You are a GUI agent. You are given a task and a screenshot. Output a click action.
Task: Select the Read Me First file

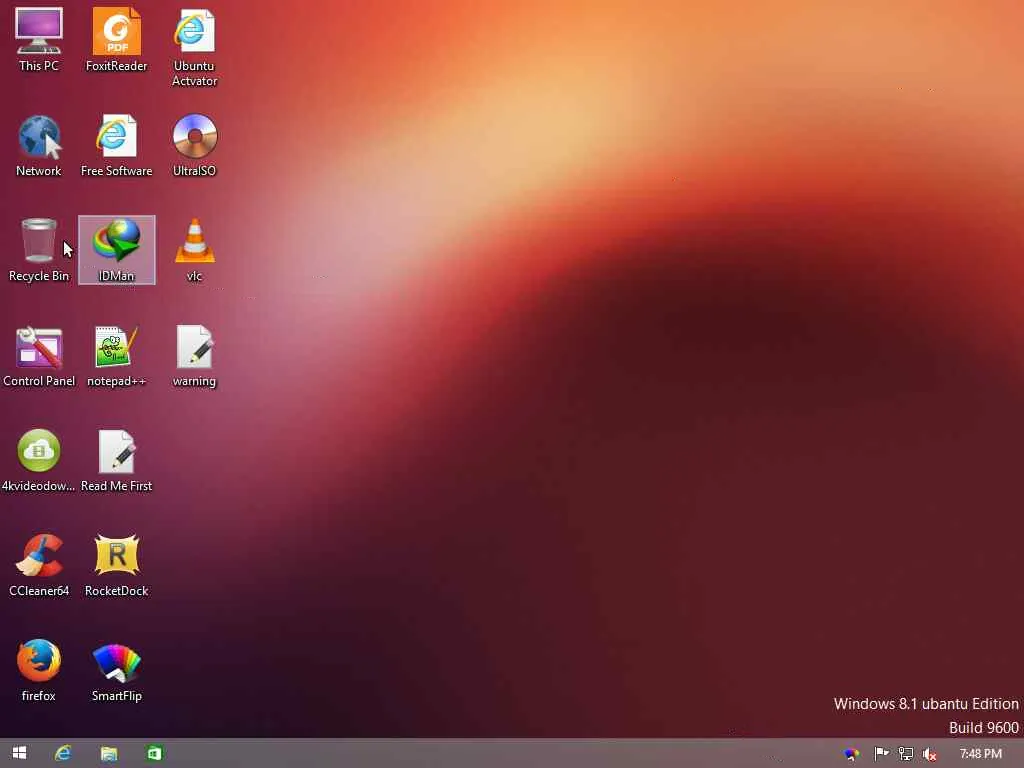pyautogui.click(x=116, y=460)
